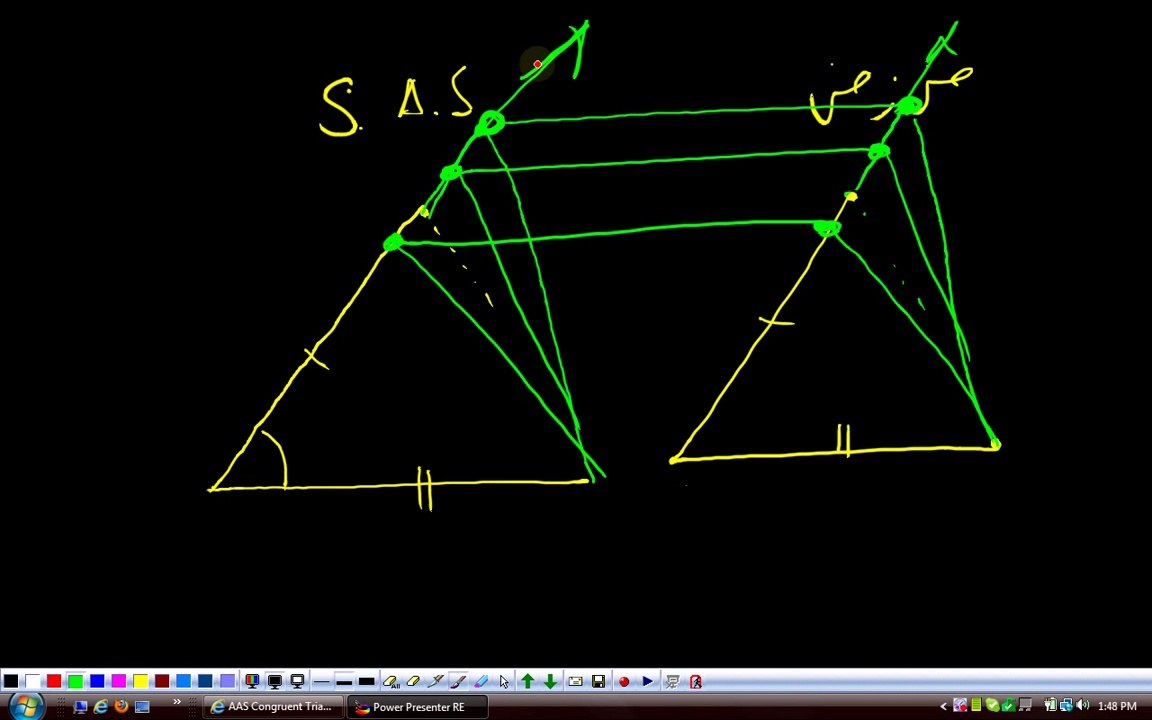Select the navy blue pen color swatch

point(206,681)
